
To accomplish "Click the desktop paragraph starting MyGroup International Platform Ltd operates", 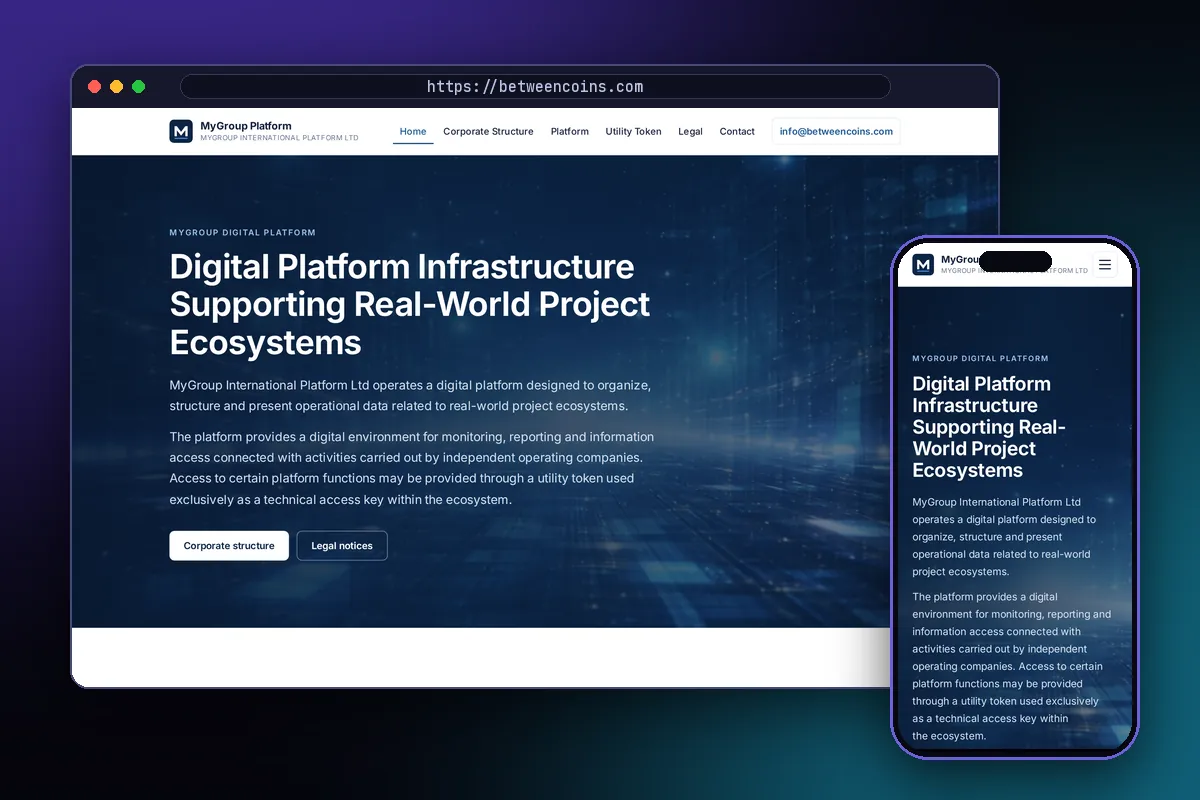I will [x=410, y=396].
